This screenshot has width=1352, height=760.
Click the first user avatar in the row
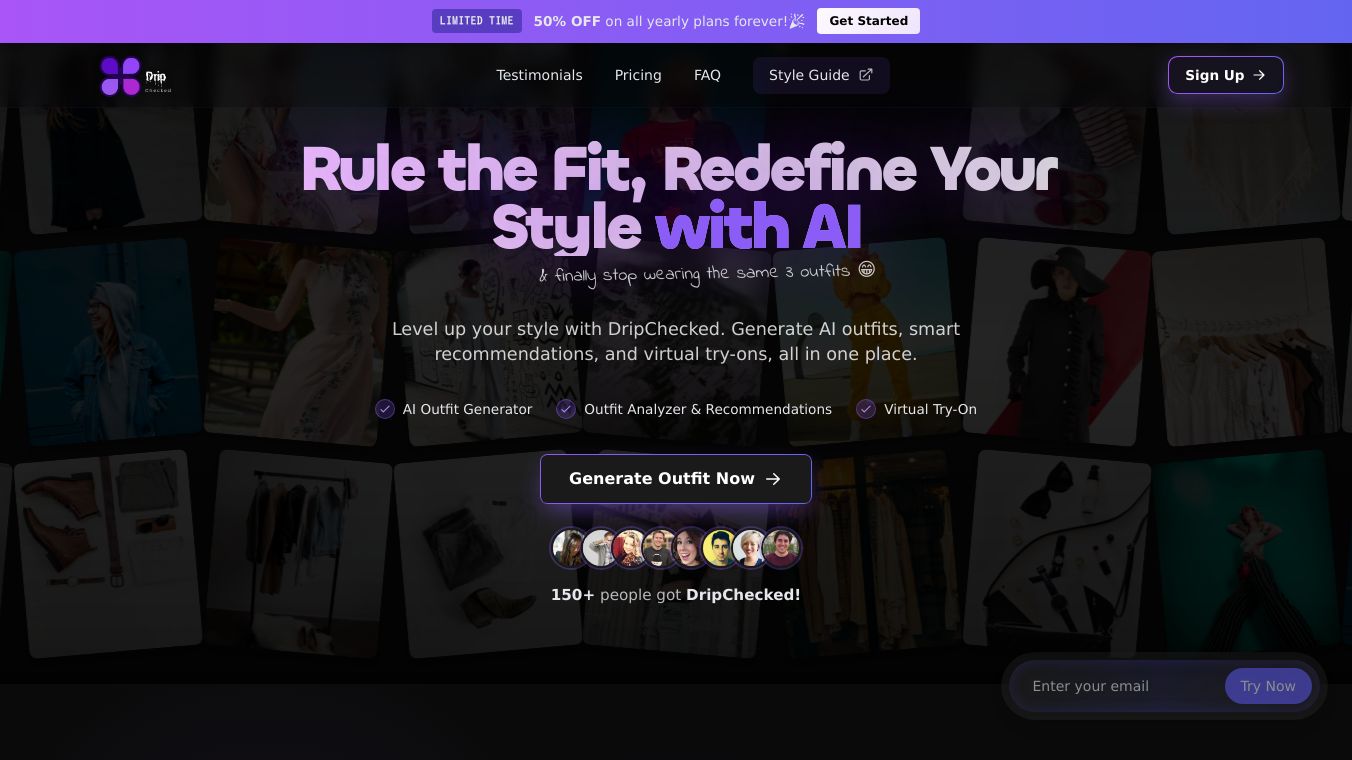pyautogui.click(x=570, y=548)
